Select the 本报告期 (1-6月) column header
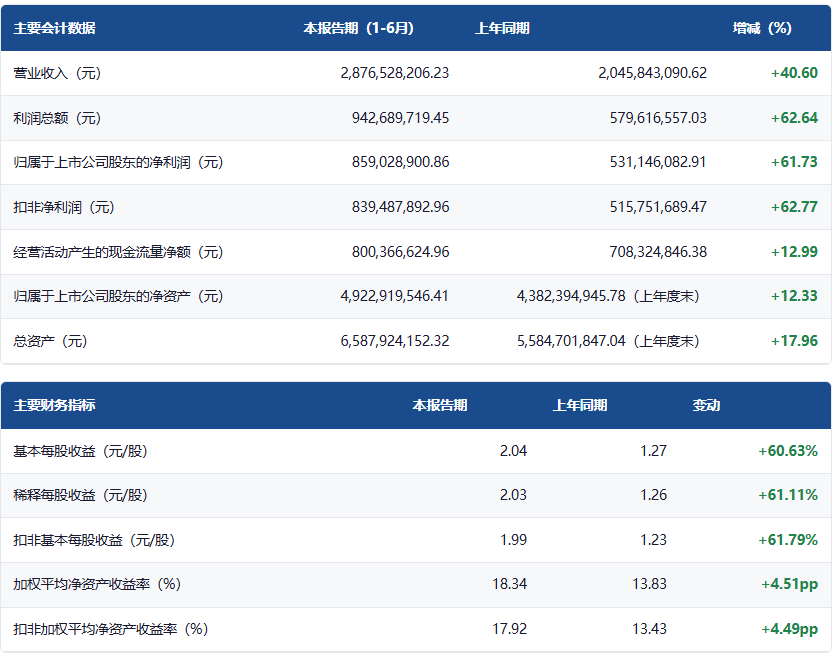This screenshot has width=836, height=656. [358, 28]
